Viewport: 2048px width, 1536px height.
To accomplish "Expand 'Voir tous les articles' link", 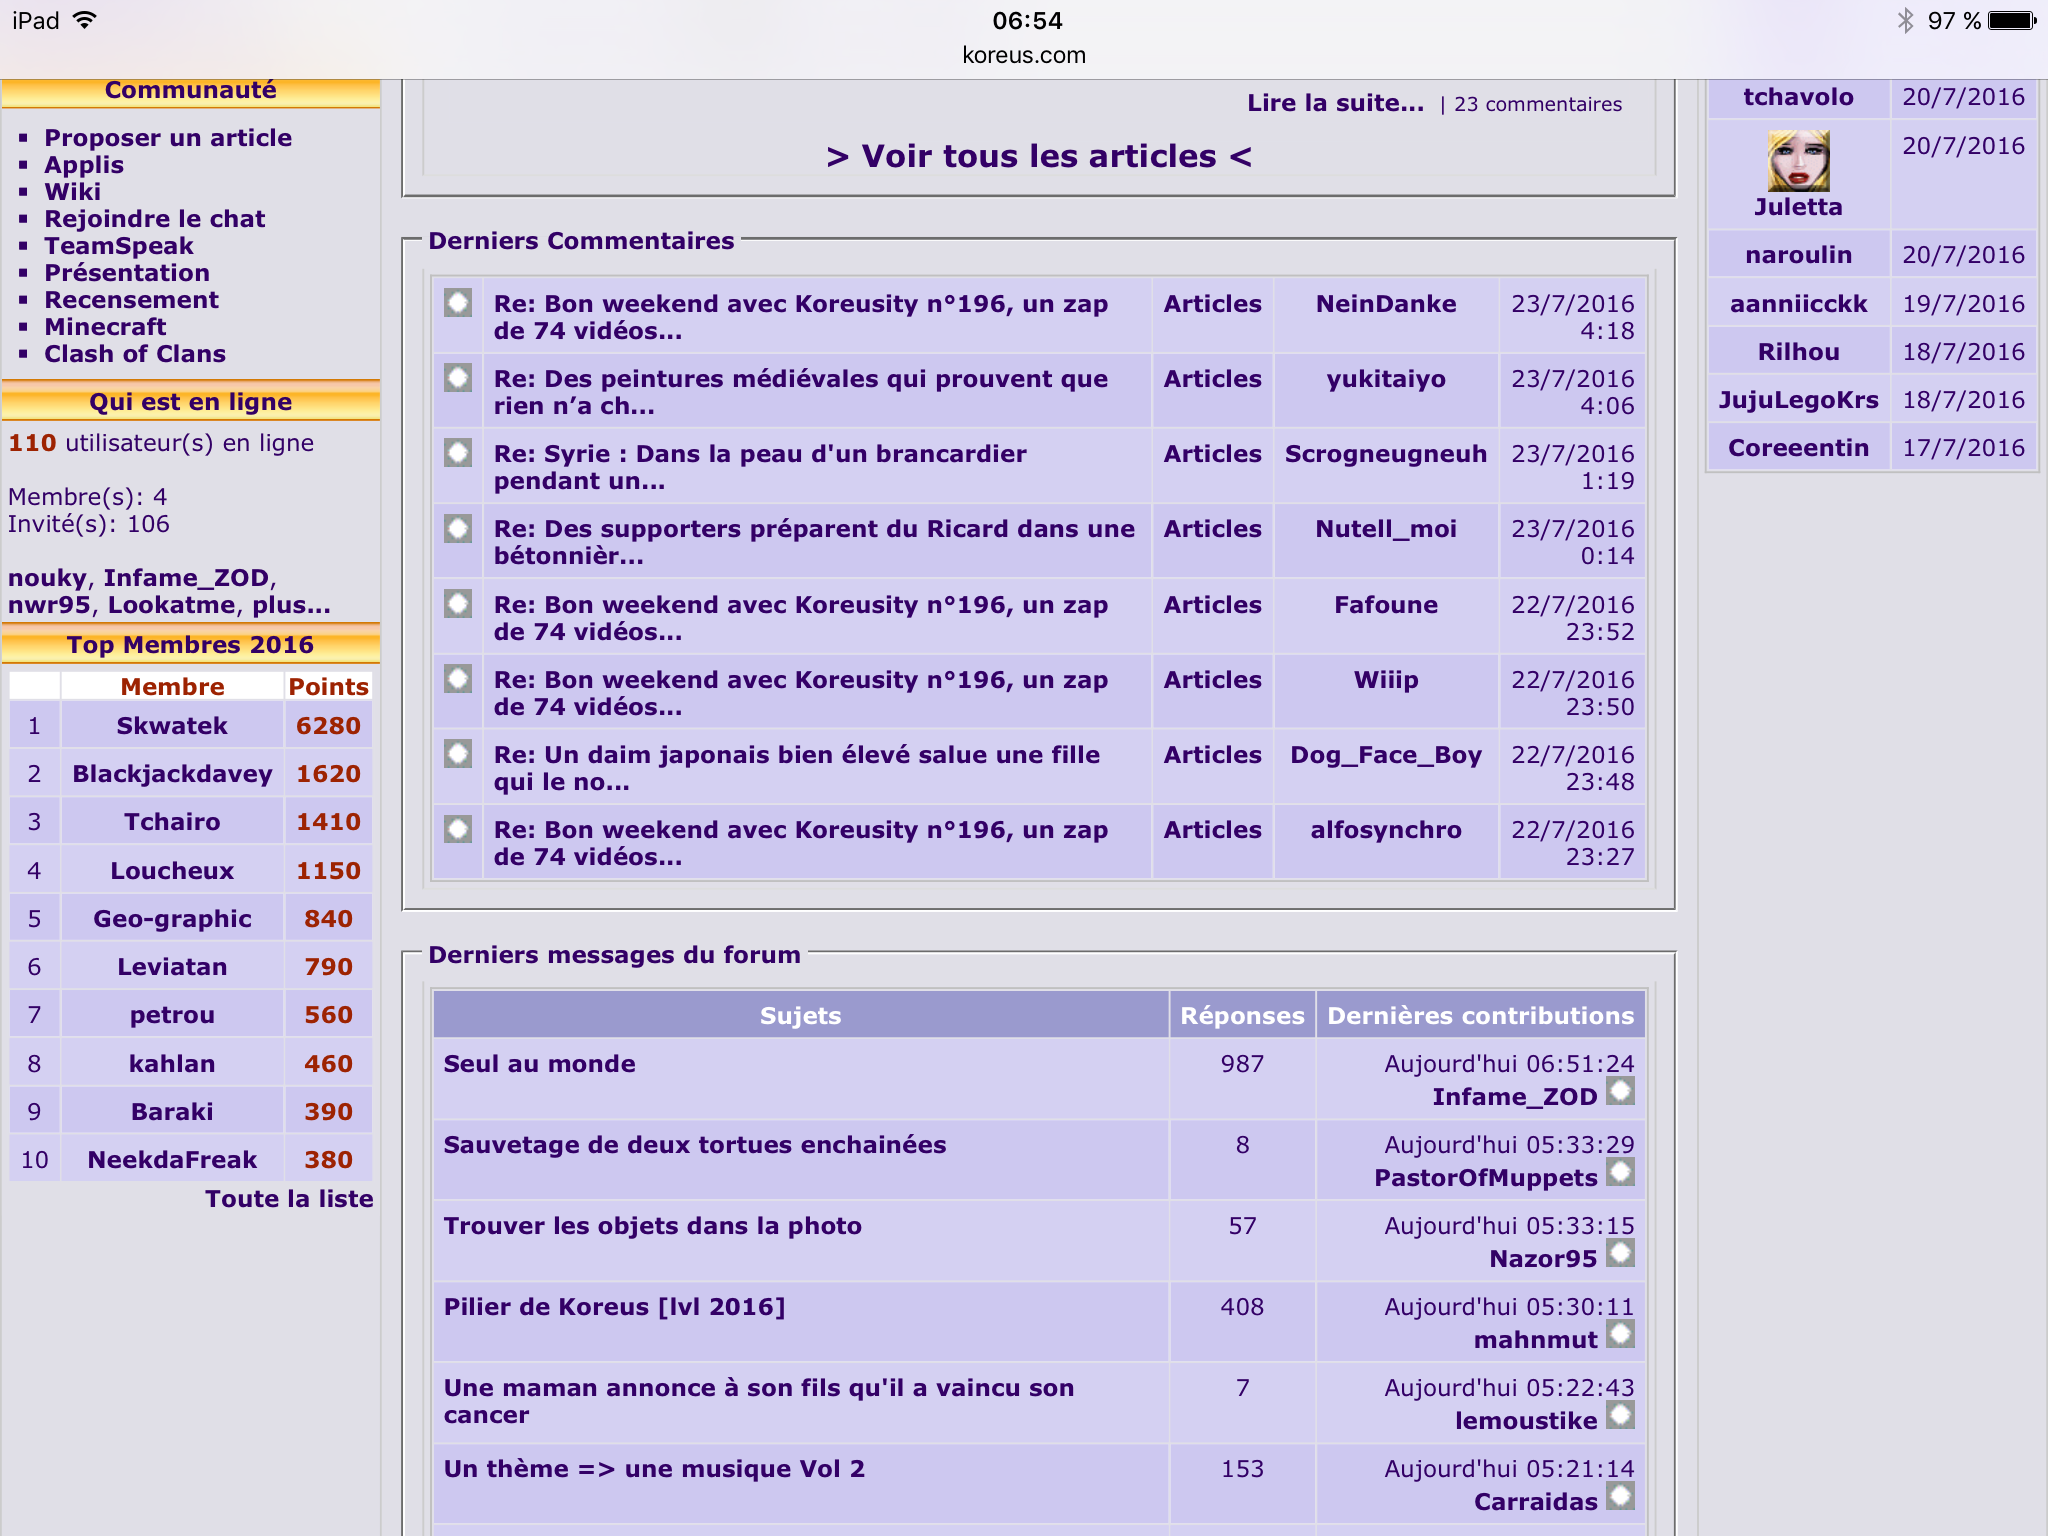I will (1038, 157).
